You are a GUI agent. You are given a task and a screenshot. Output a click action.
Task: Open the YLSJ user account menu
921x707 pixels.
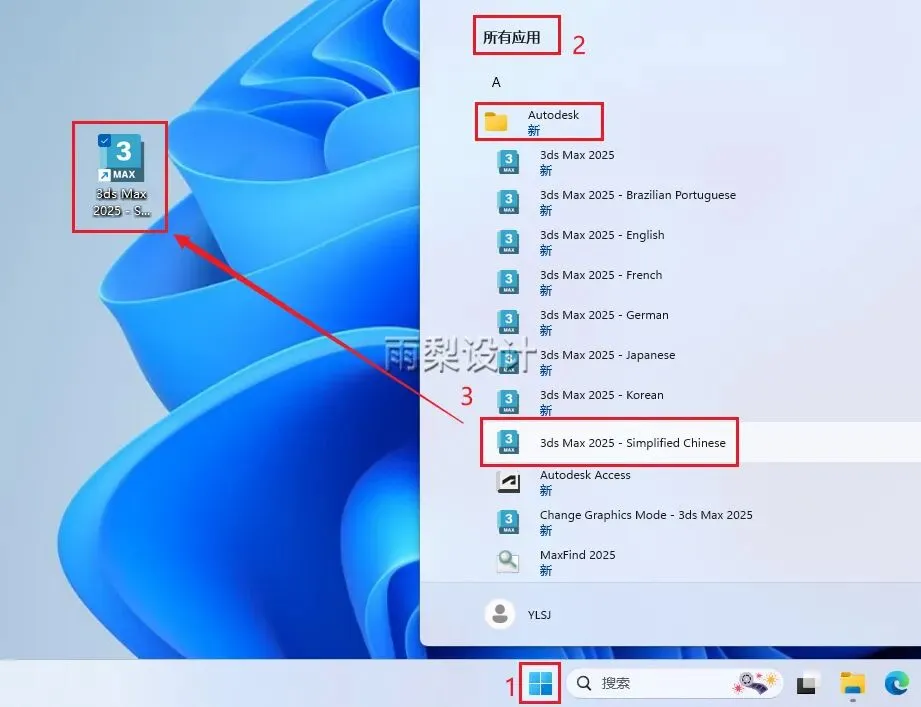pos(518,614)
